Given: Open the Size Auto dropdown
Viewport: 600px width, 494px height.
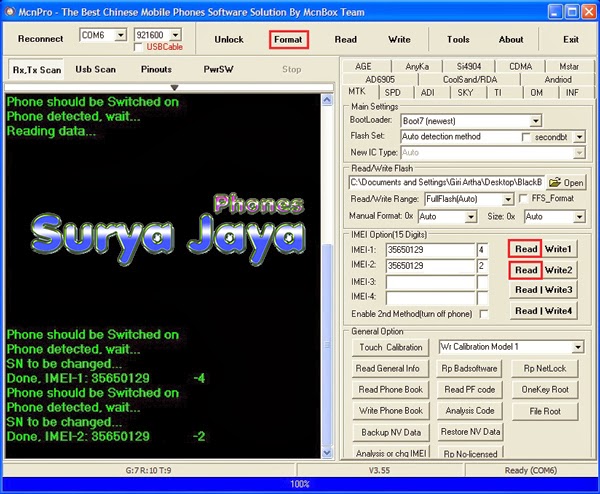Looking at the screenshot, I should [579, 217].
